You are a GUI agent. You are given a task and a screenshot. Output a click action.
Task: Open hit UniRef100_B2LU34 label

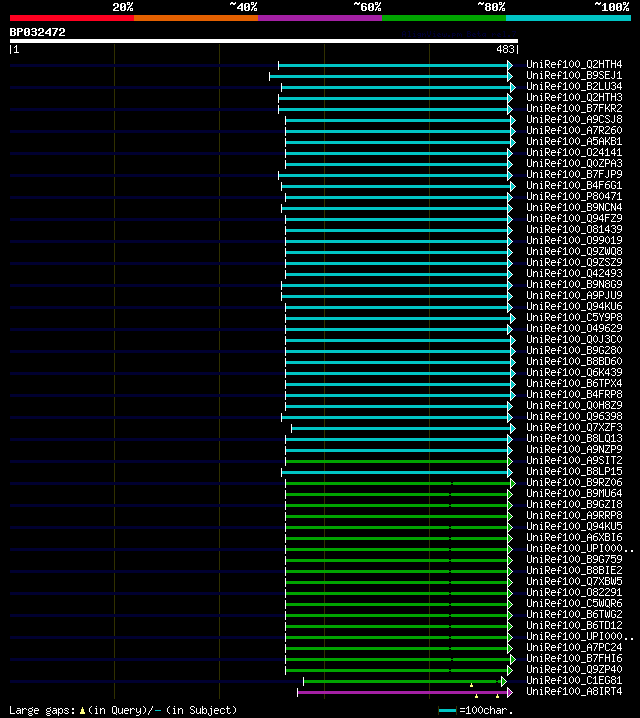574,86
